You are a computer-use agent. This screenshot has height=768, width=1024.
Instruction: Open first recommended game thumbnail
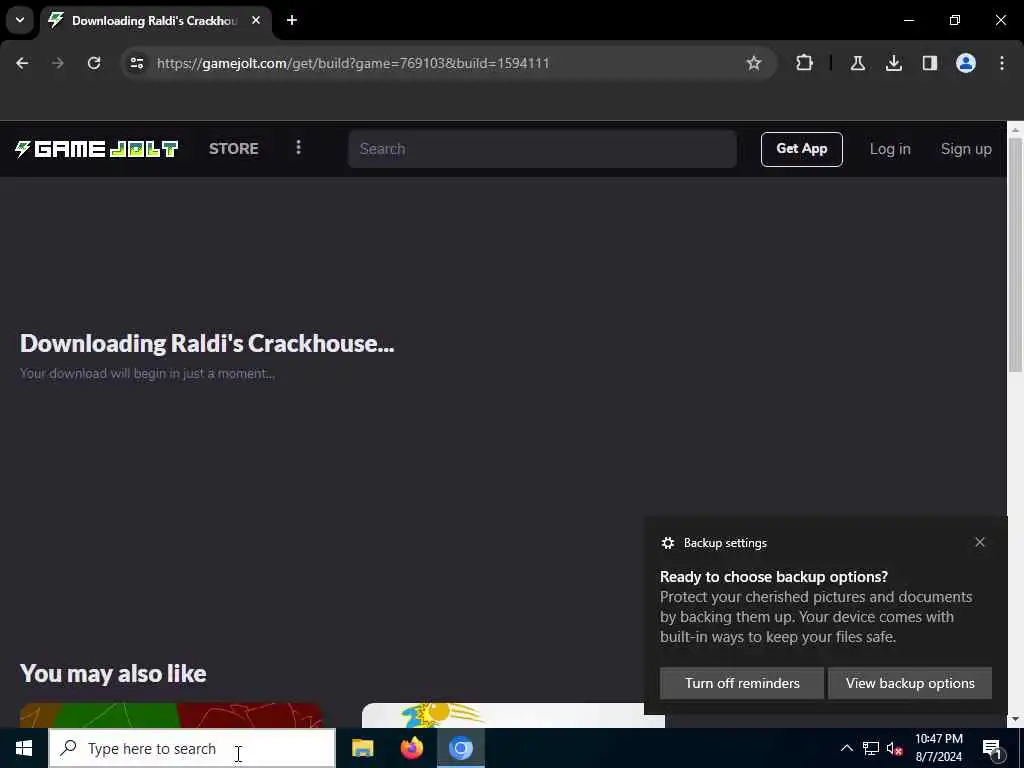click(171, 716)
